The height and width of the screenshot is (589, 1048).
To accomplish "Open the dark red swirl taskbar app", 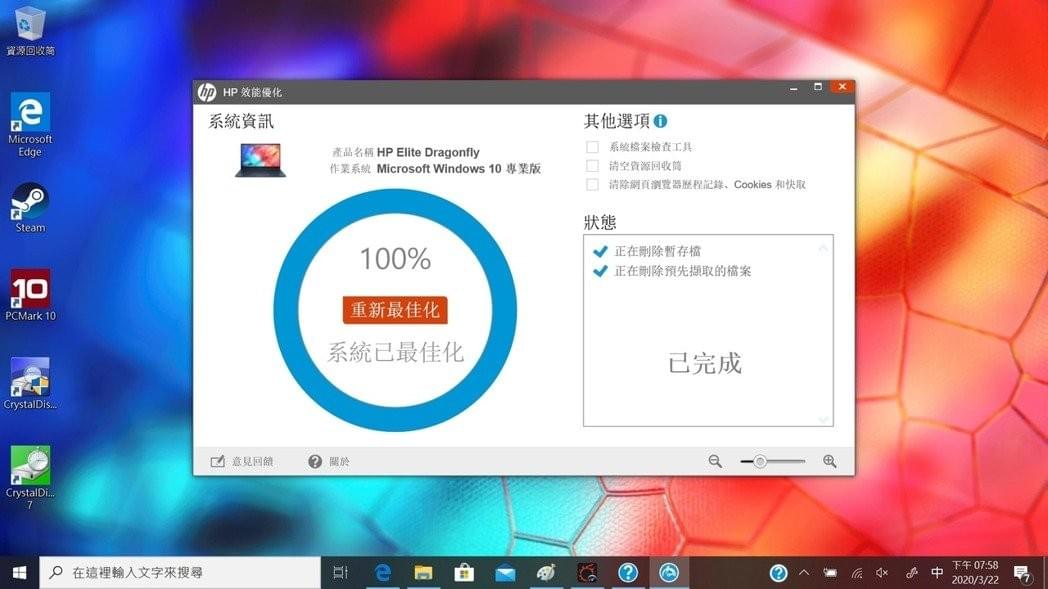I will click(x=587, y=573).
